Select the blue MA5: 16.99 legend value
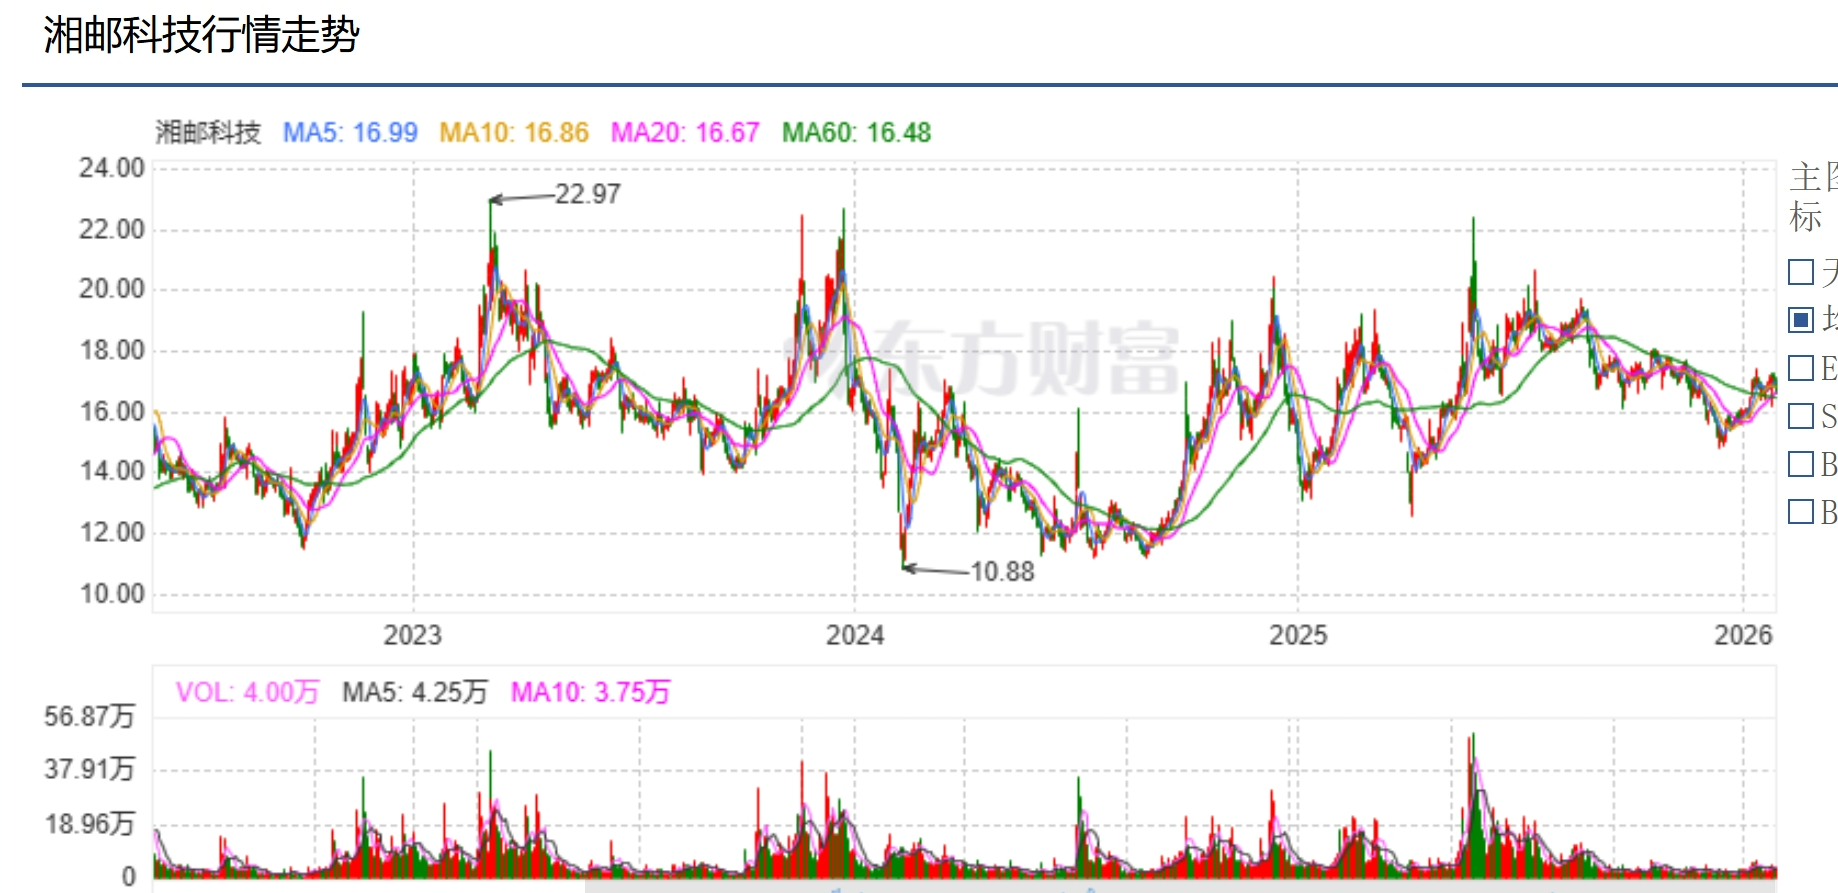Viewport: 1838px width, 893px height. 350,132
